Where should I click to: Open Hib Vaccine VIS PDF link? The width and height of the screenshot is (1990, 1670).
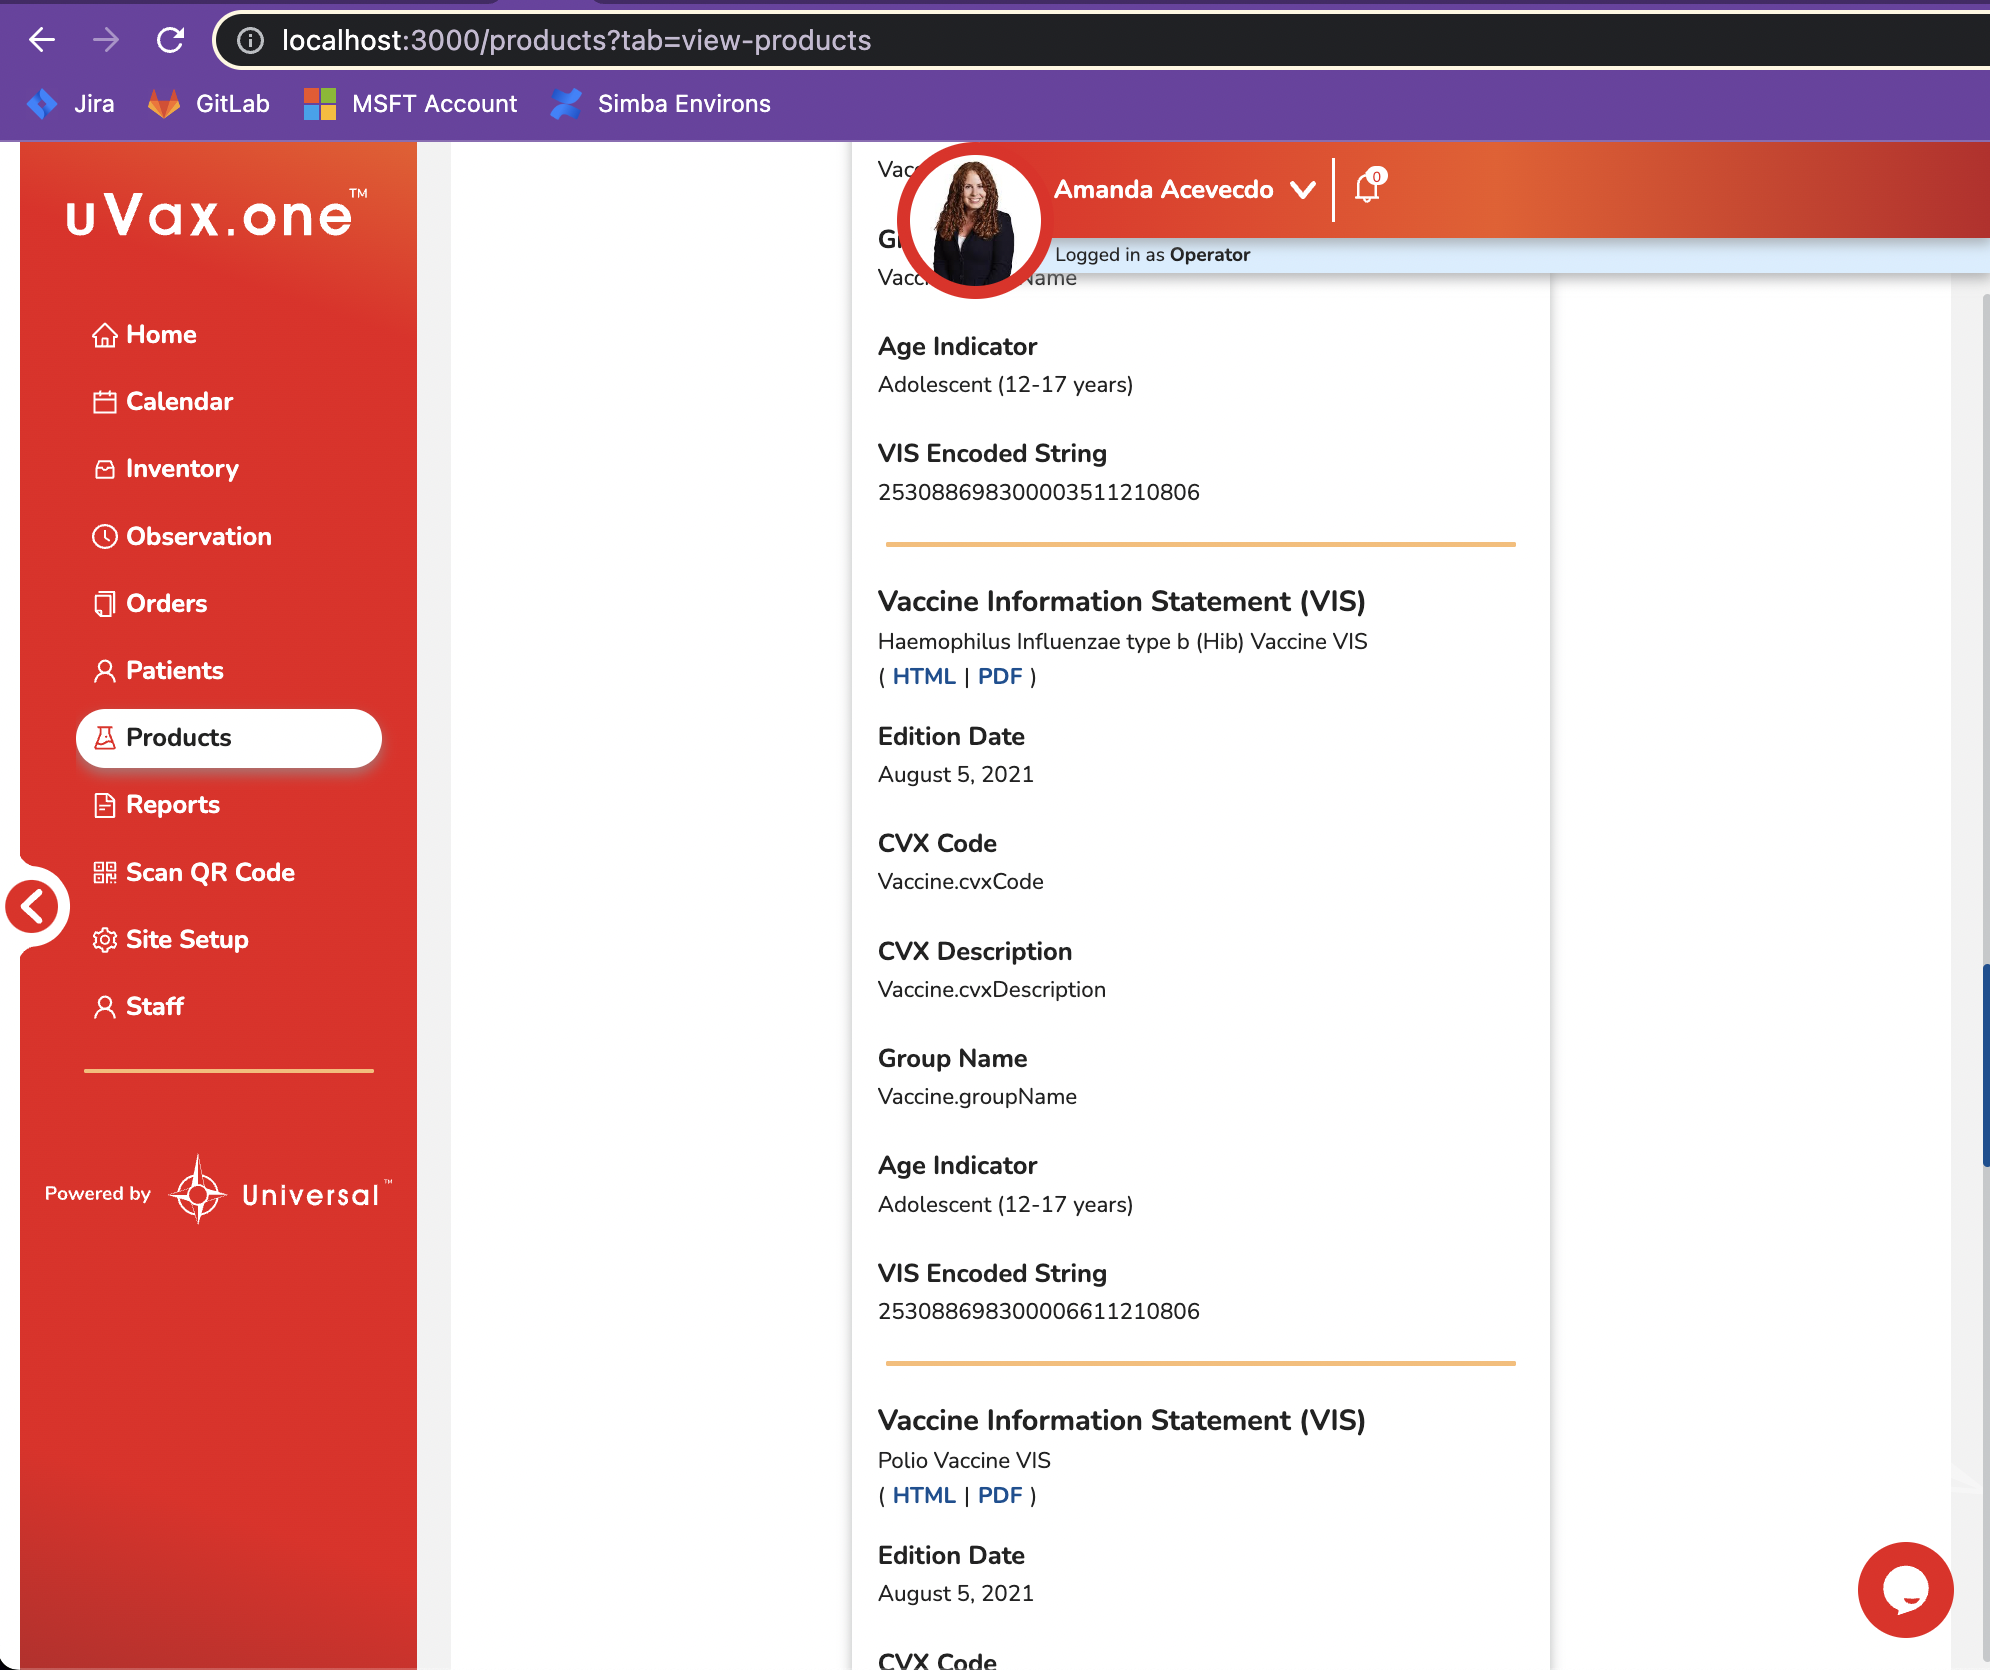(999, 677)
